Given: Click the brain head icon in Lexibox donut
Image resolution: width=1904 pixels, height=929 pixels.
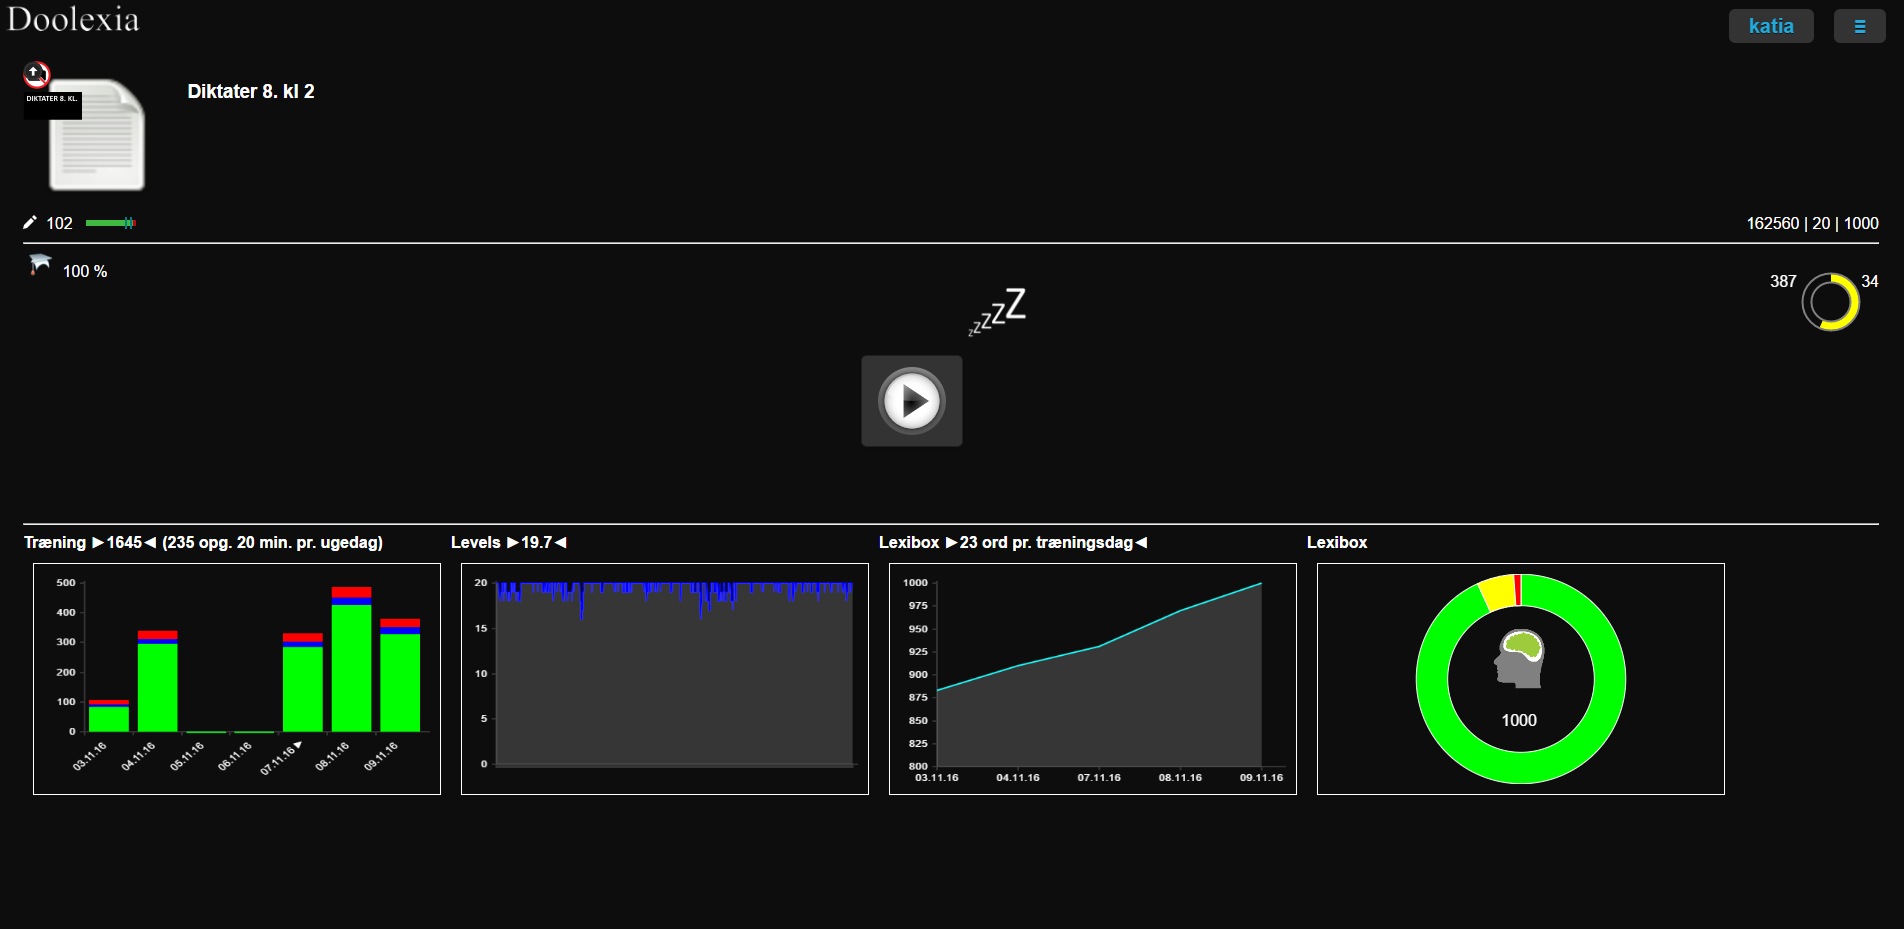Looking at the screenshot, I should point(1520,658).
